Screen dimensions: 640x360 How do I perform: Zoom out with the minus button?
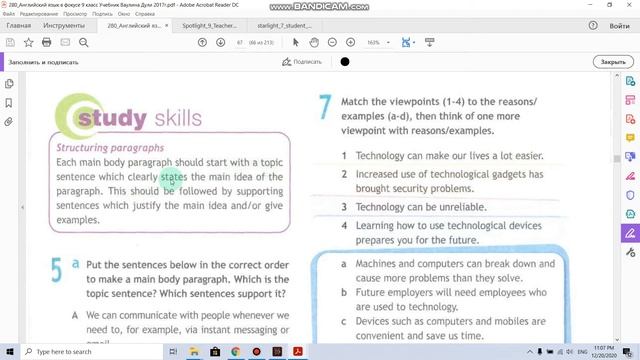[332, 42]
